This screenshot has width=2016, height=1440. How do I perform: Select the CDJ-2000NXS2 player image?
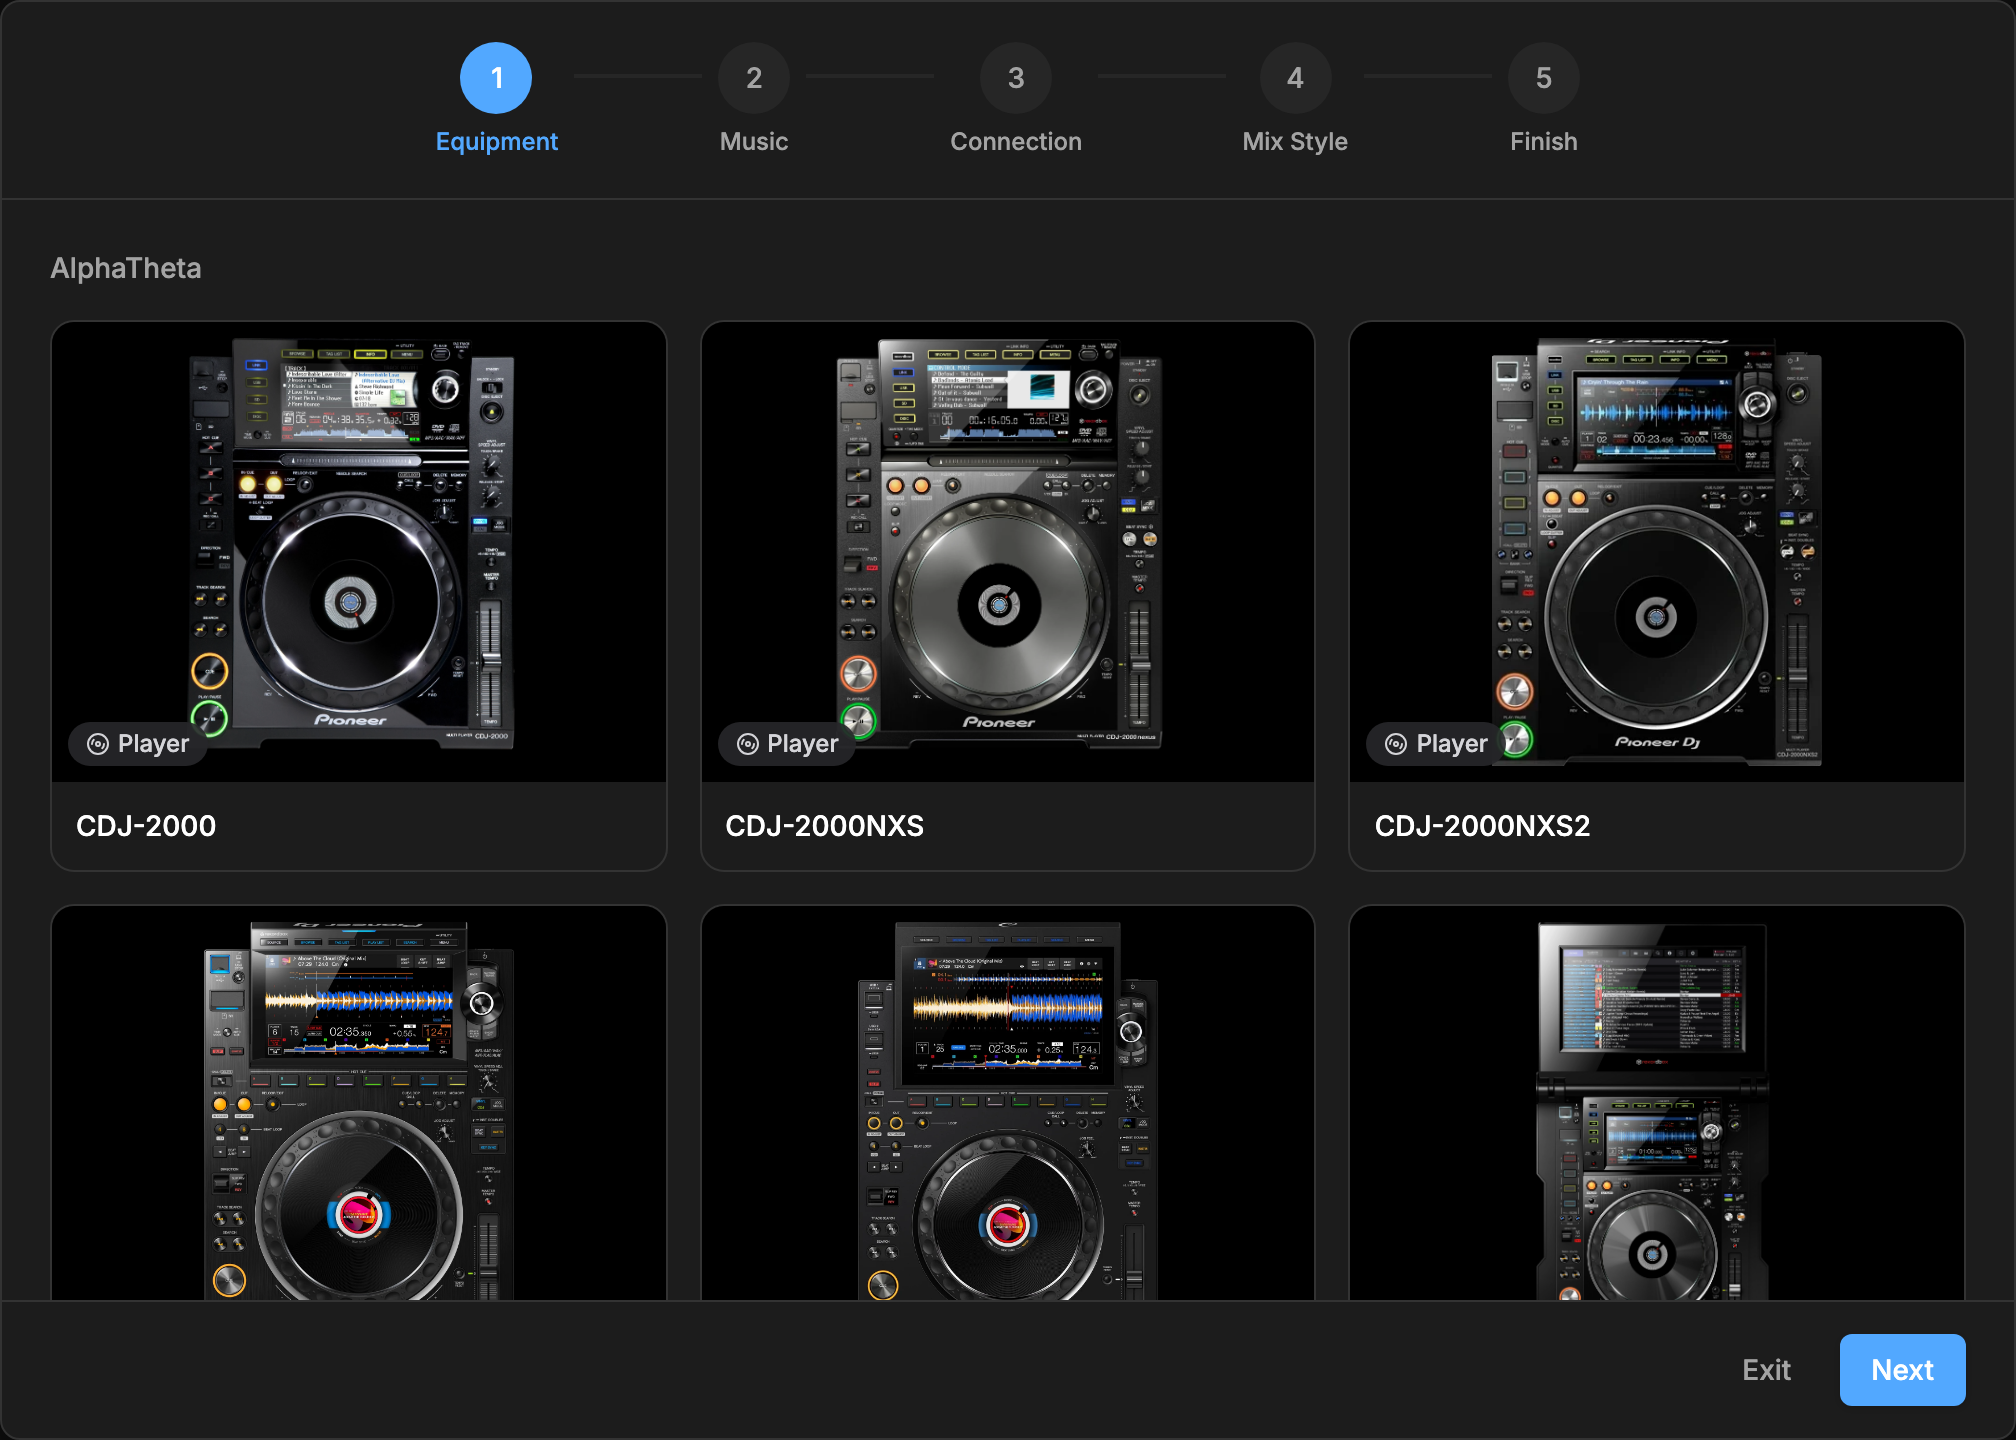tap(1657, 551)
